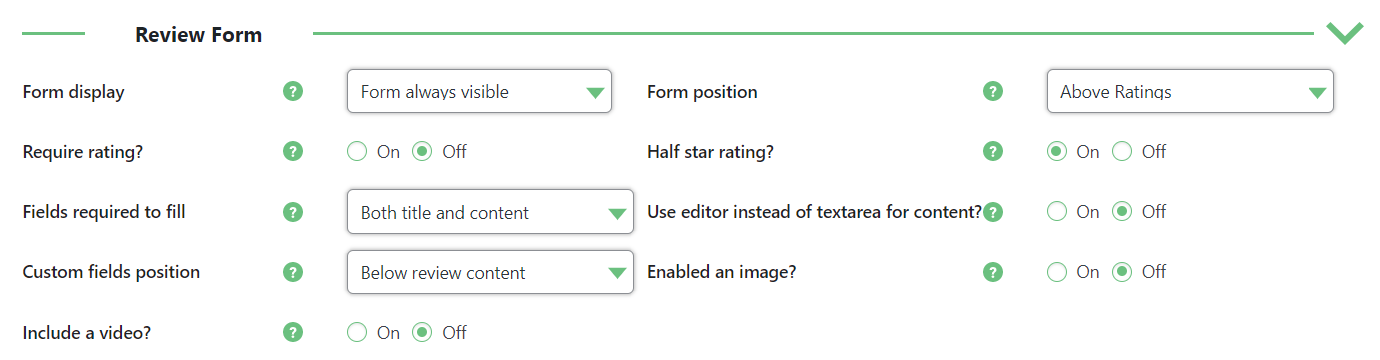Click help icon beside Require rating?

point(292,152)
